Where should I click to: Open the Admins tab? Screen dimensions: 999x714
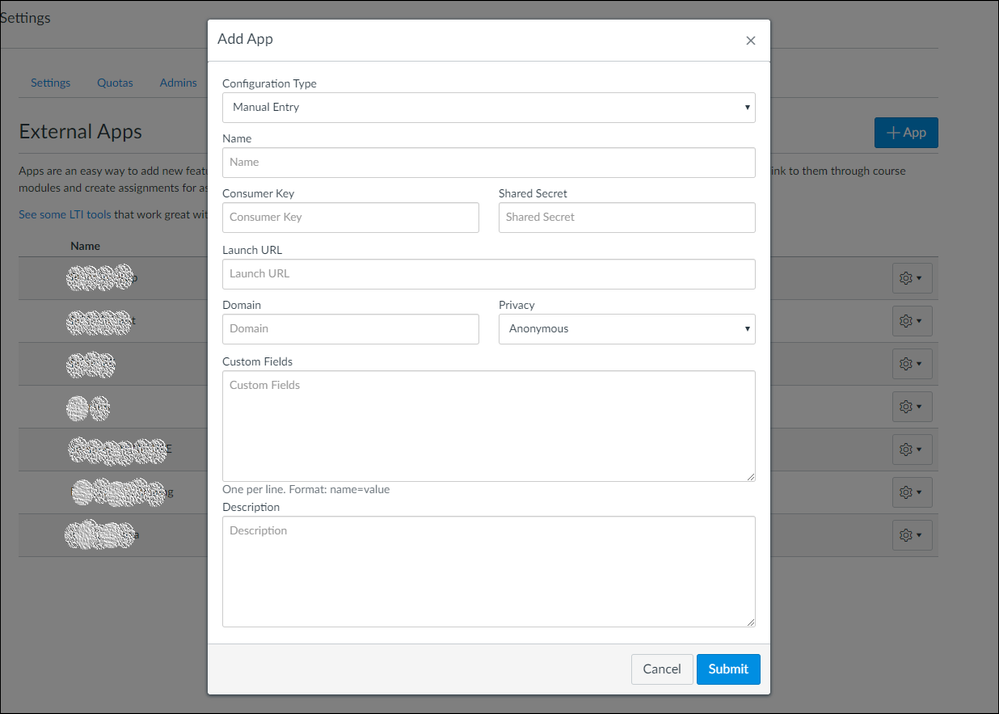(x=178, y=83)
